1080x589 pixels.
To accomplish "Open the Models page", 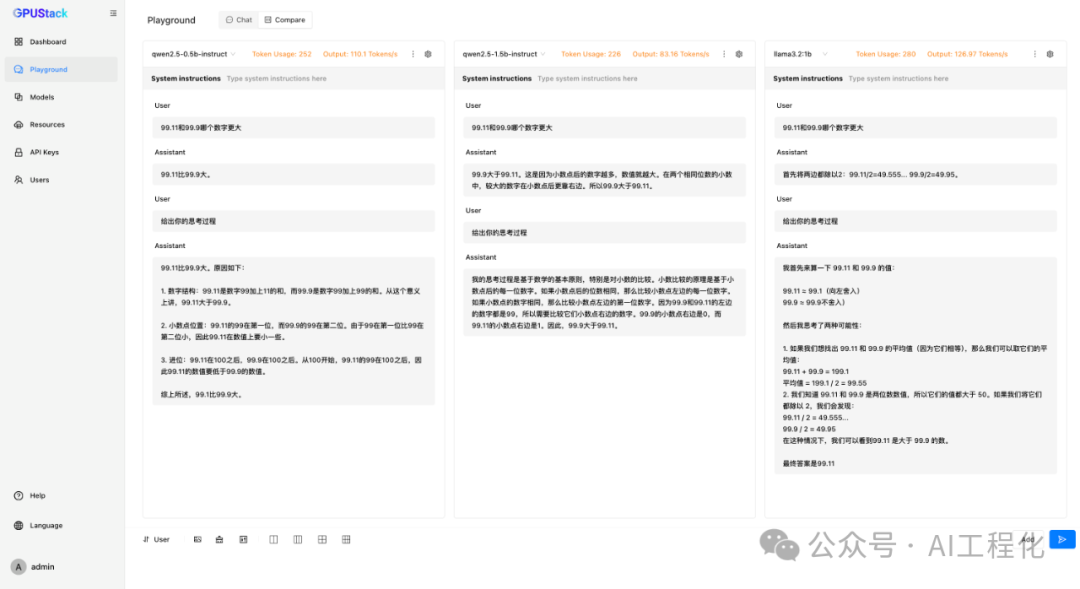I will point(61,97).
